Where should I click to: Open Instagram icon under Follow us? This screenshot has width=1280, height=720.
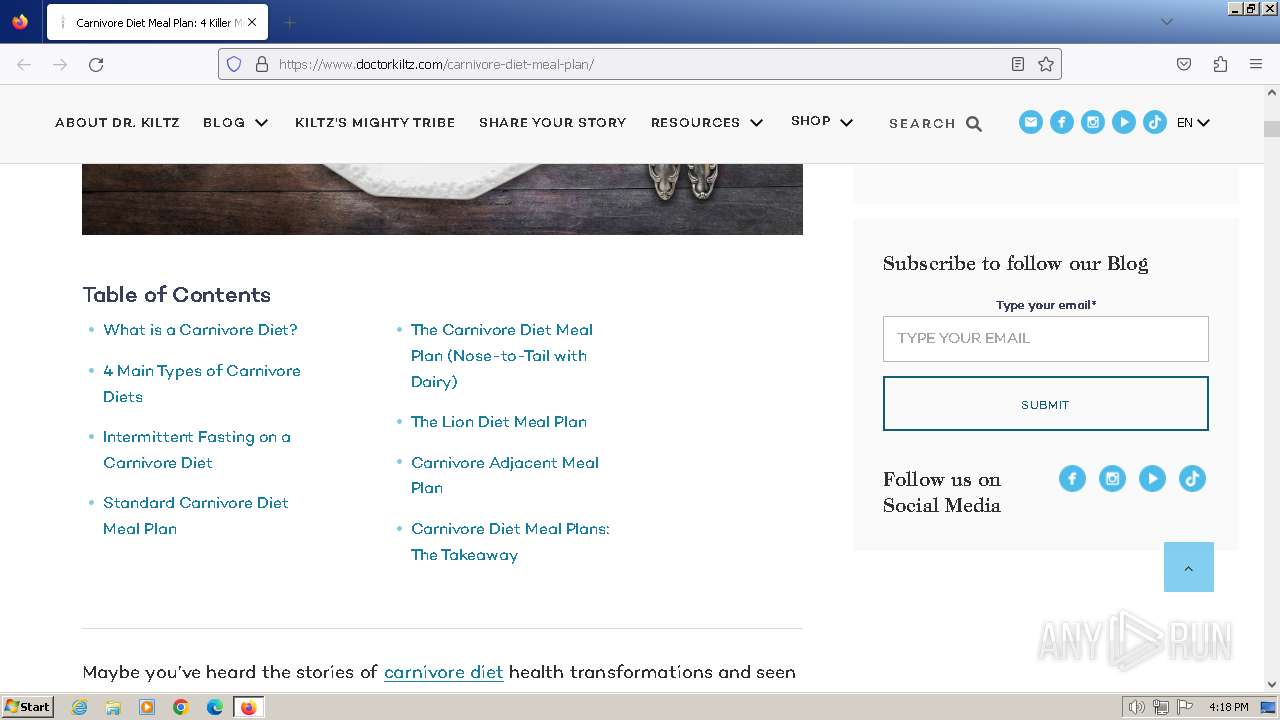pos(1112,479)
